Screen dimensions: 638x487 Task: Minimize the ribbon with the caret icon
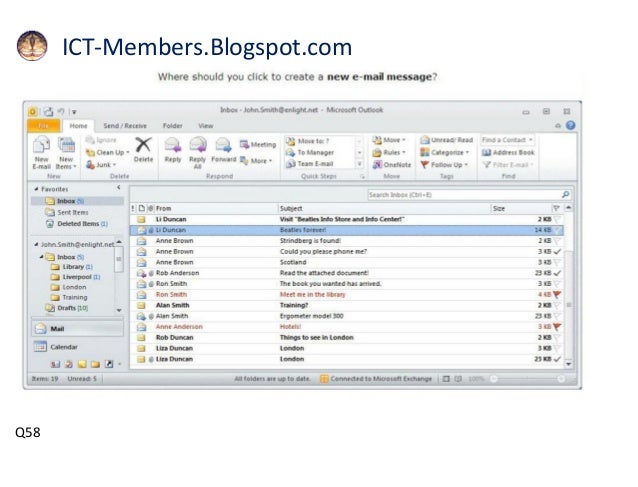tap(558, 126)
